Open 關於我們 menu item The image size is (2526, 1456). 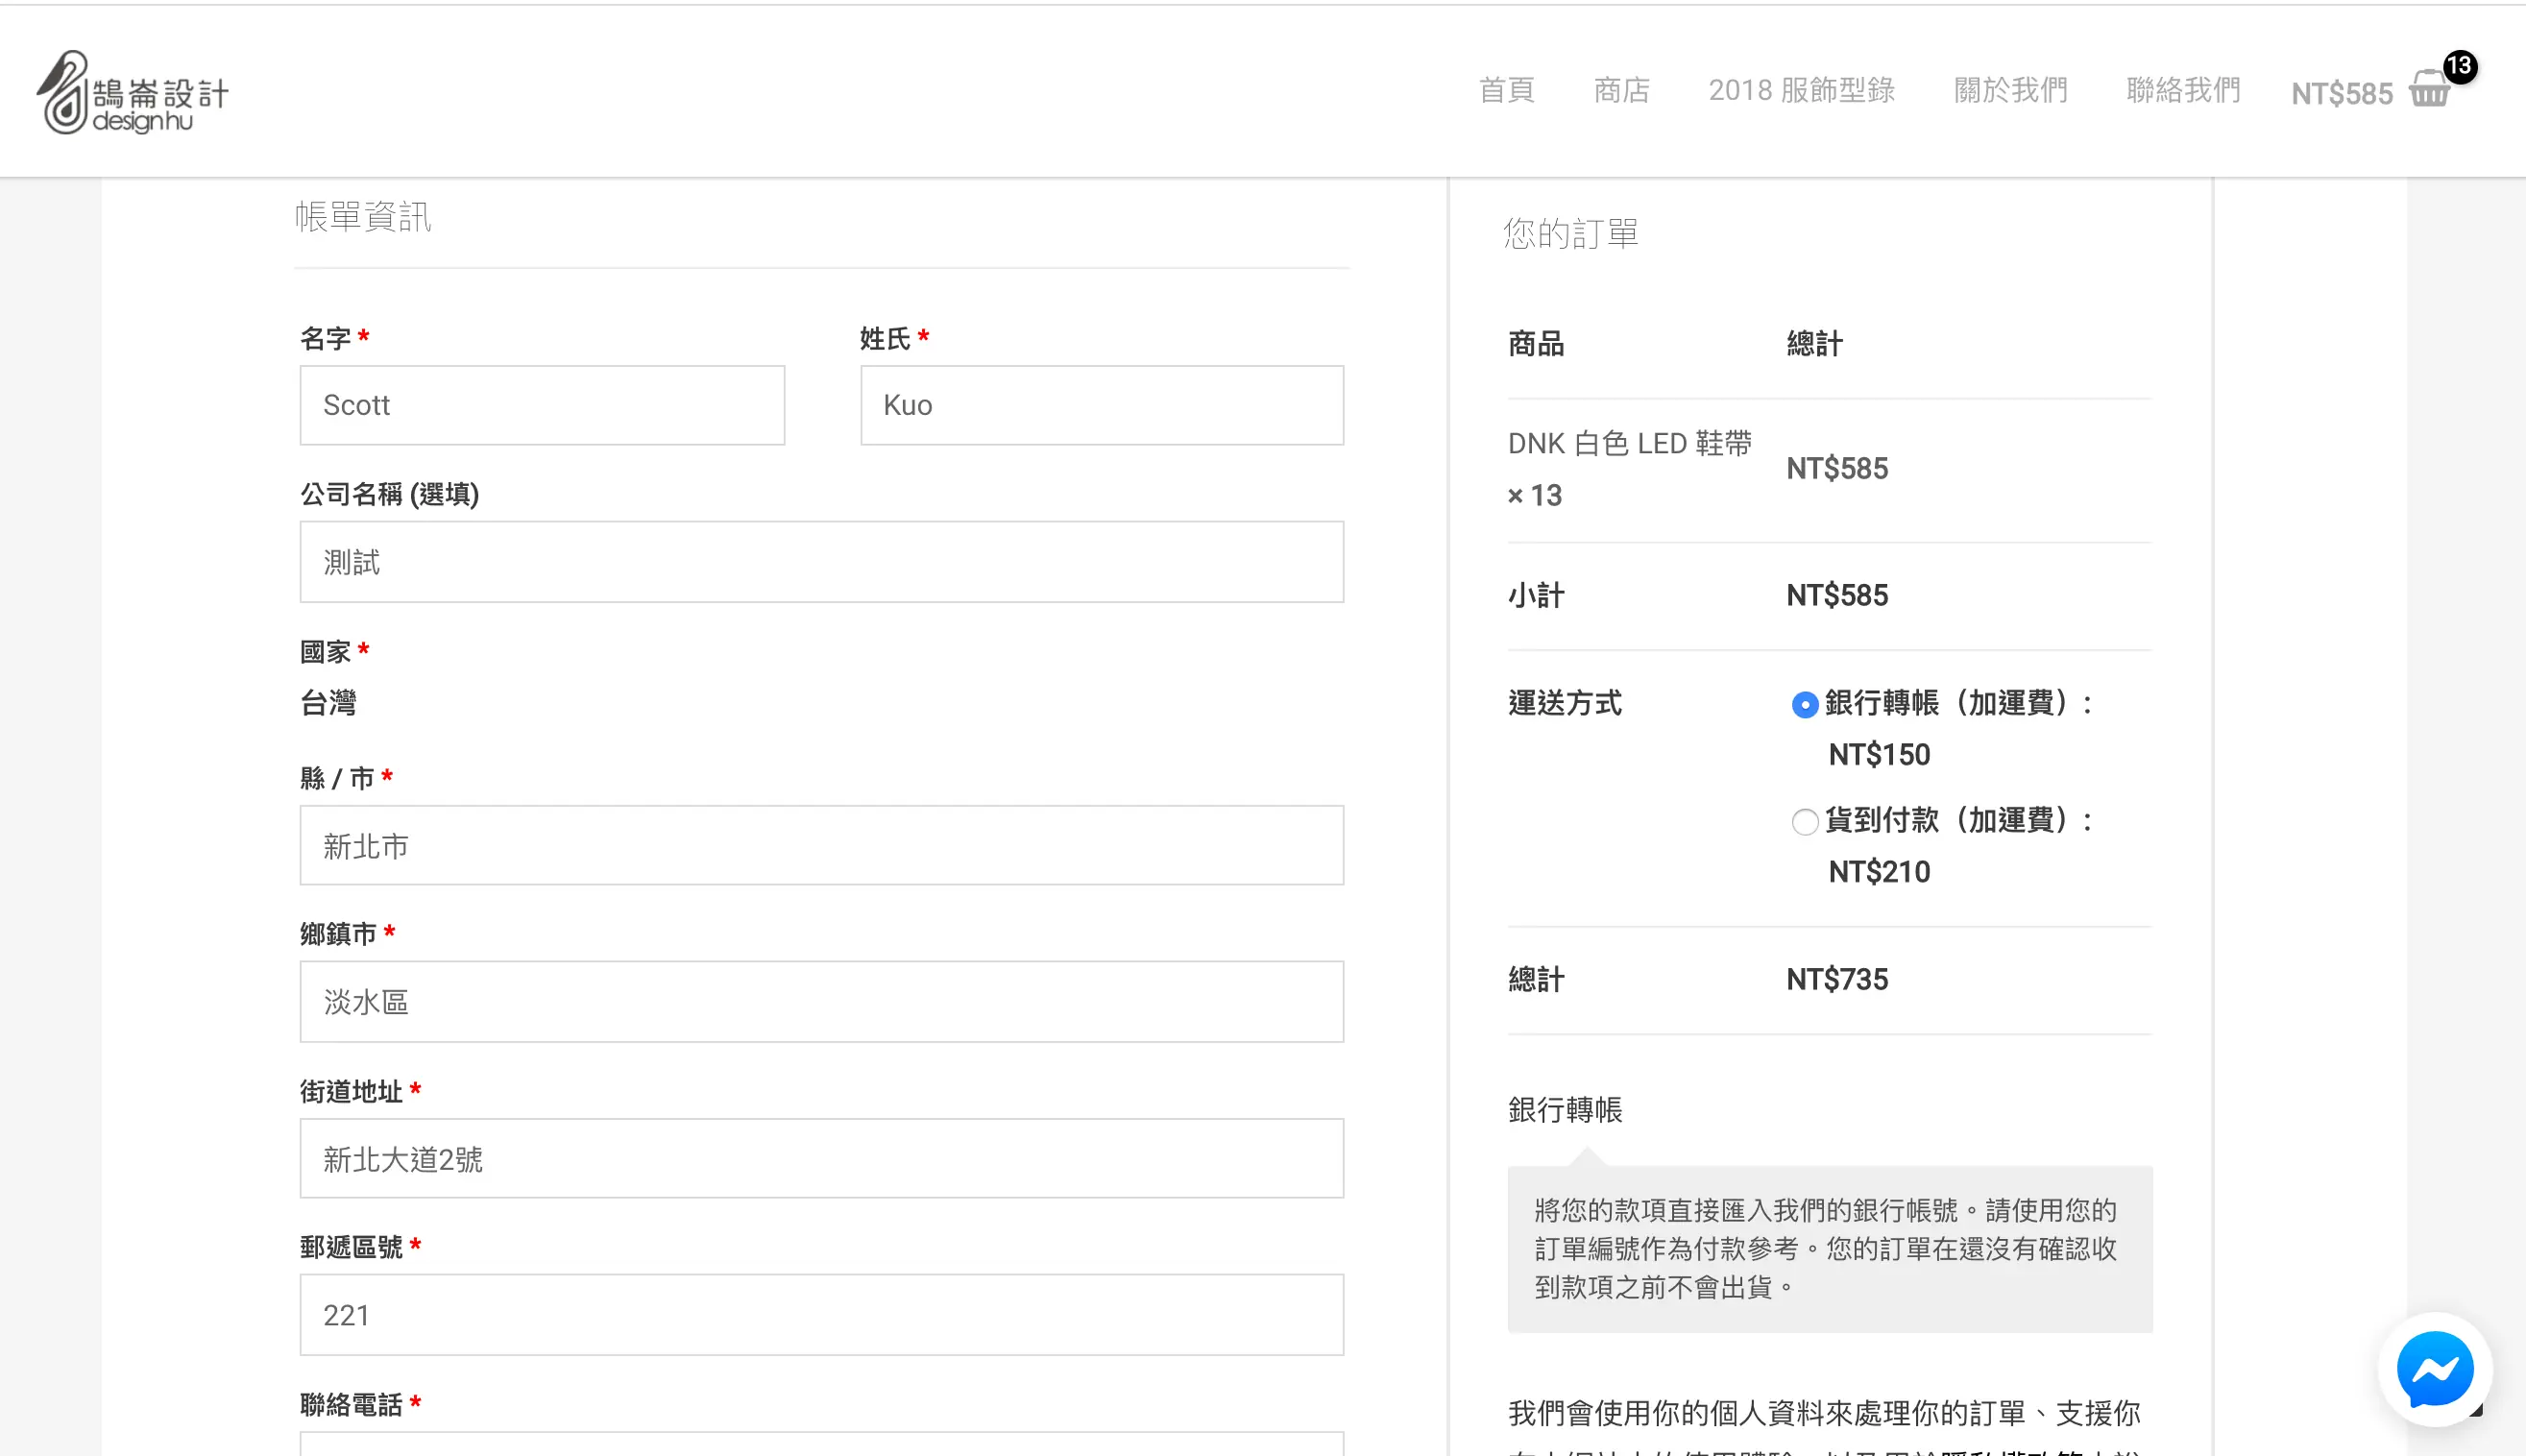[x=2010, y=90]
